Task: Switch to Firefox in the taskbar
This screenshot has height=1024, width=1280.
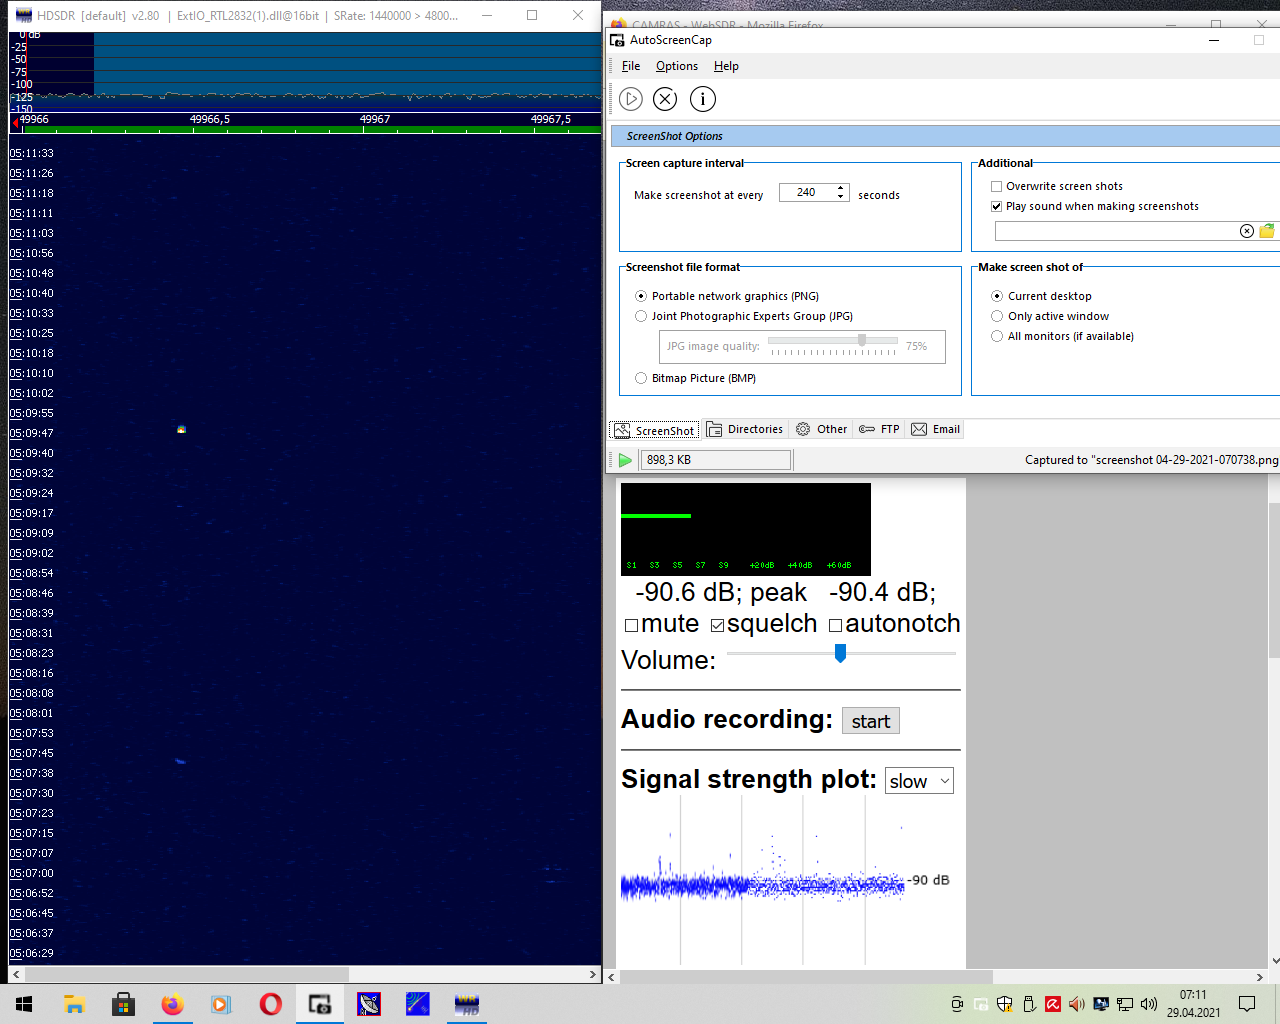Action: [172, 1004]
